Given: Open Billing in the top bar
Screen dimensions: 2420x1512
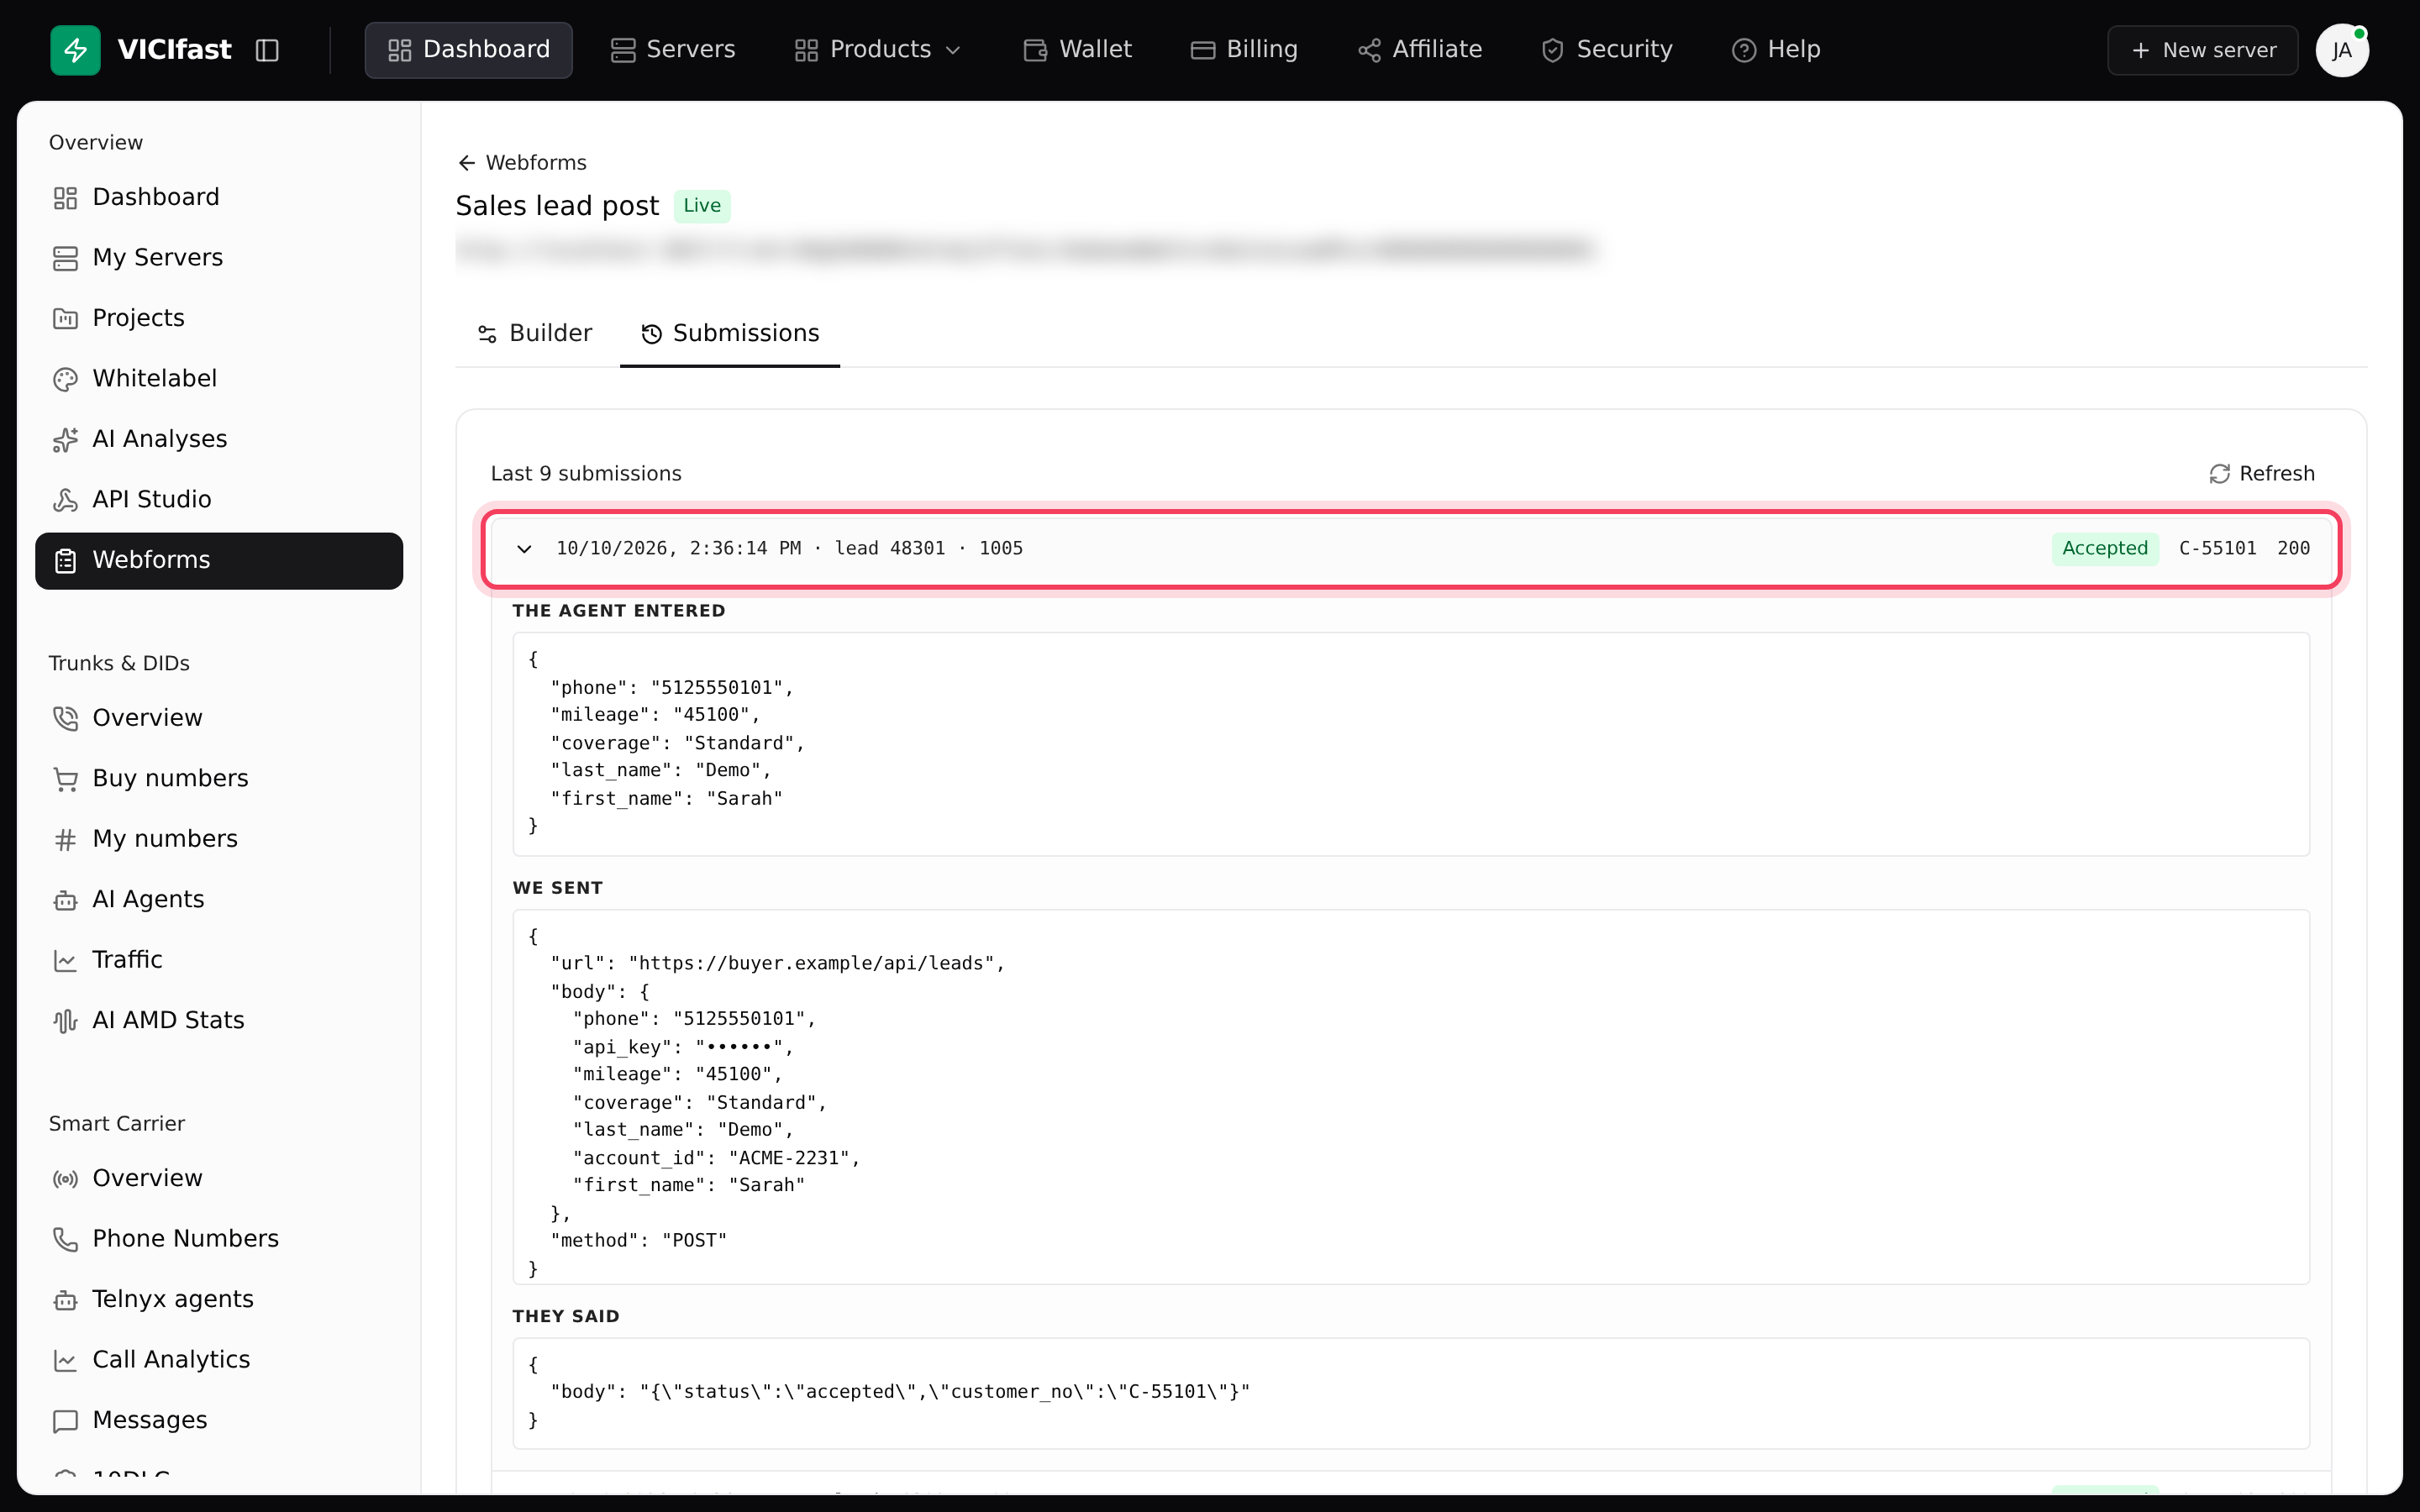Looking at the screenshot, I should [x=1244, y=50].
